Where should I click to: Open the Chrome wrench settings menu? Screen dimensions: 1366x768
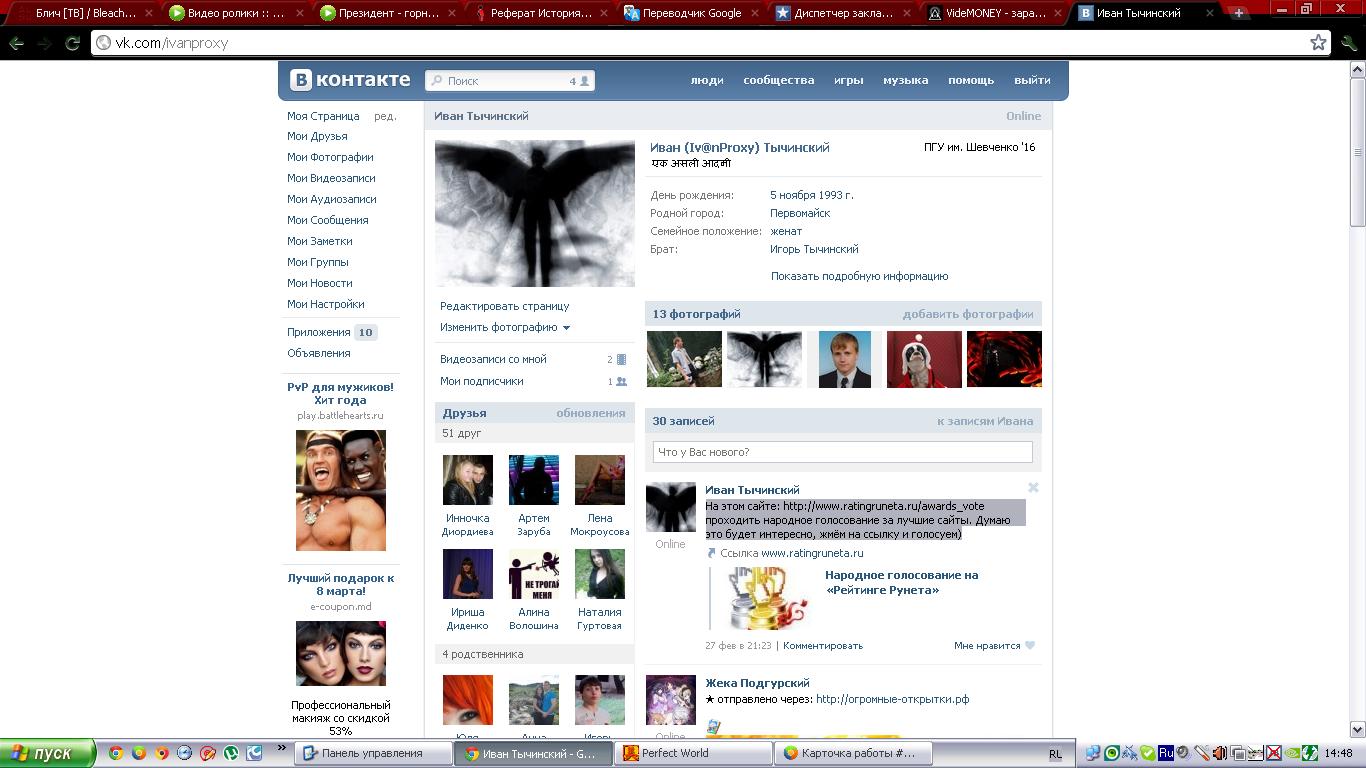click(1349, 43)
